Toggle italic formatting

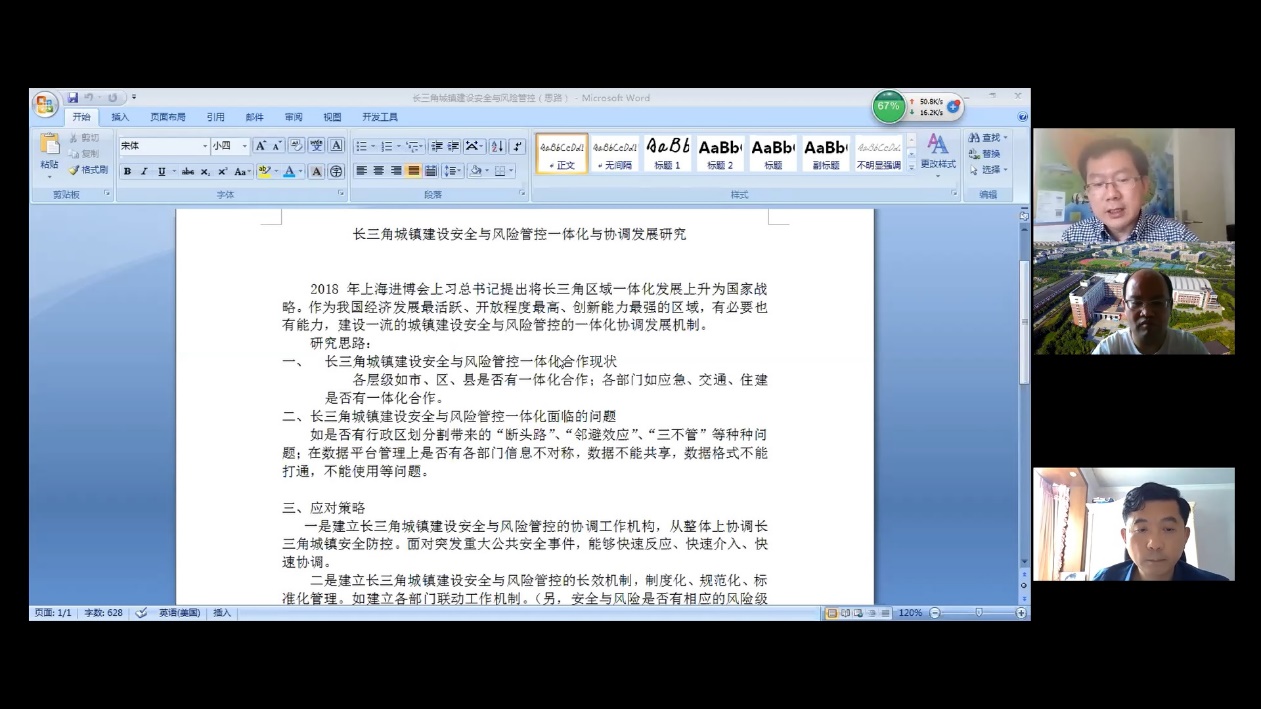click(143, 172)
